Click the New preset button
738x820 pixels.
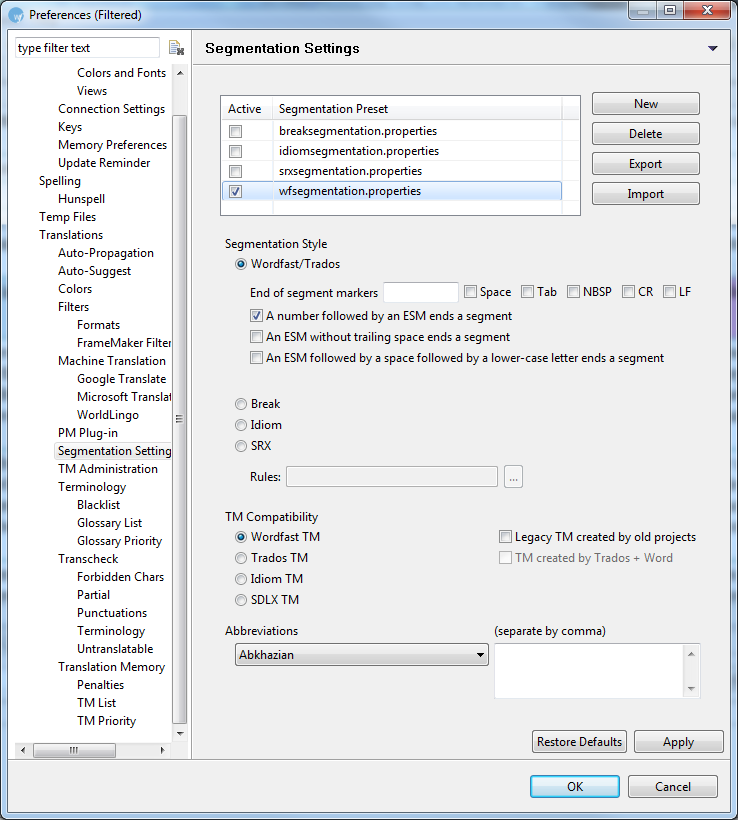645,104
